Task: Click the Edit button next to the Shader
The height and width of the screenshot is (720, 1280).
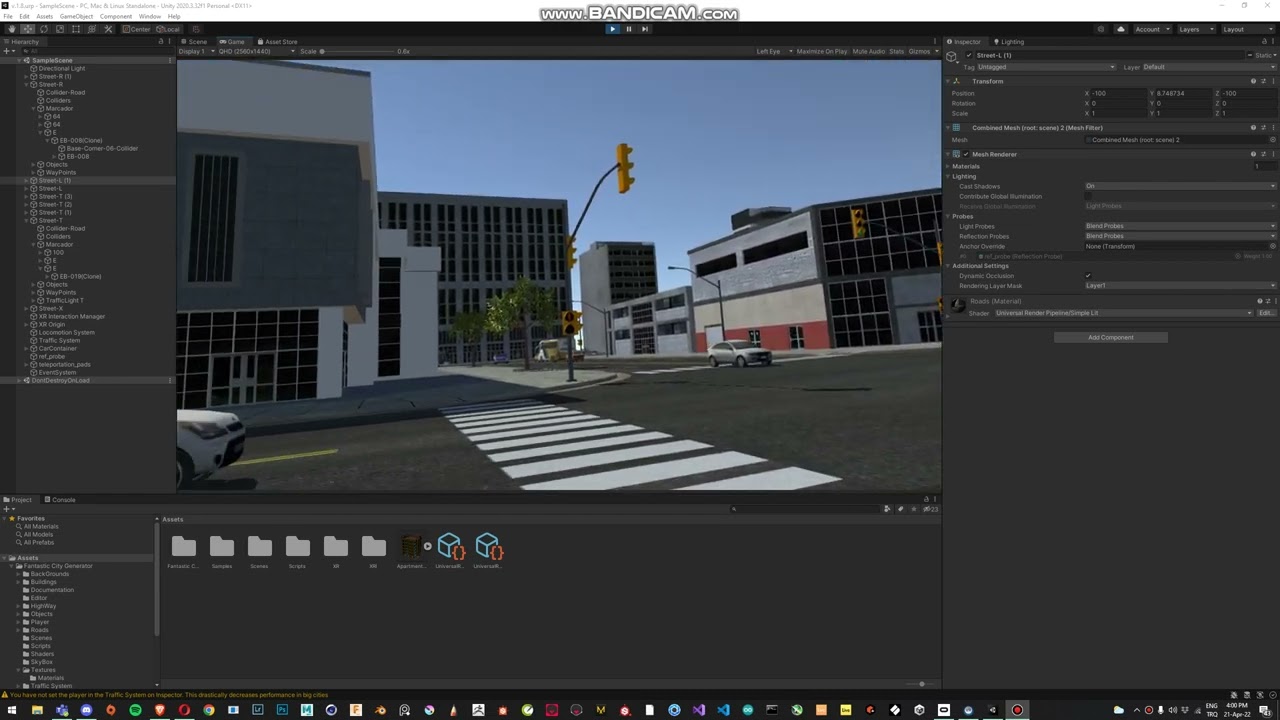Action: click(1265, 313)
